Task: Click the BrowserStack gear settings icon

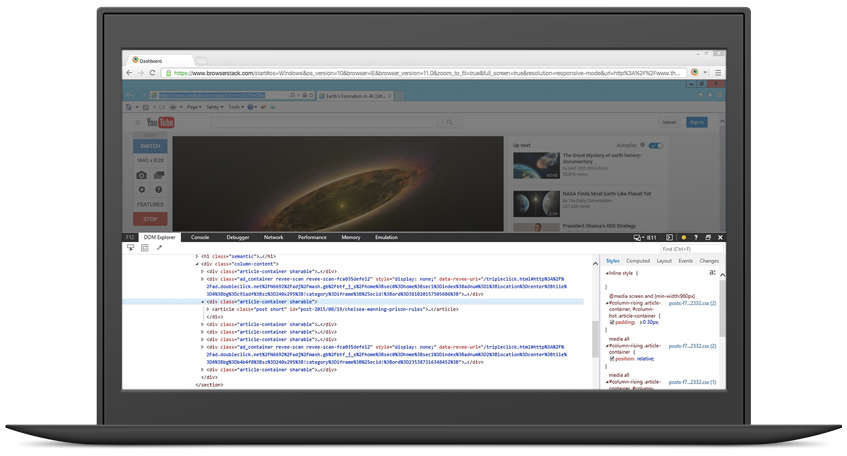Action: (x=142, y=190)
